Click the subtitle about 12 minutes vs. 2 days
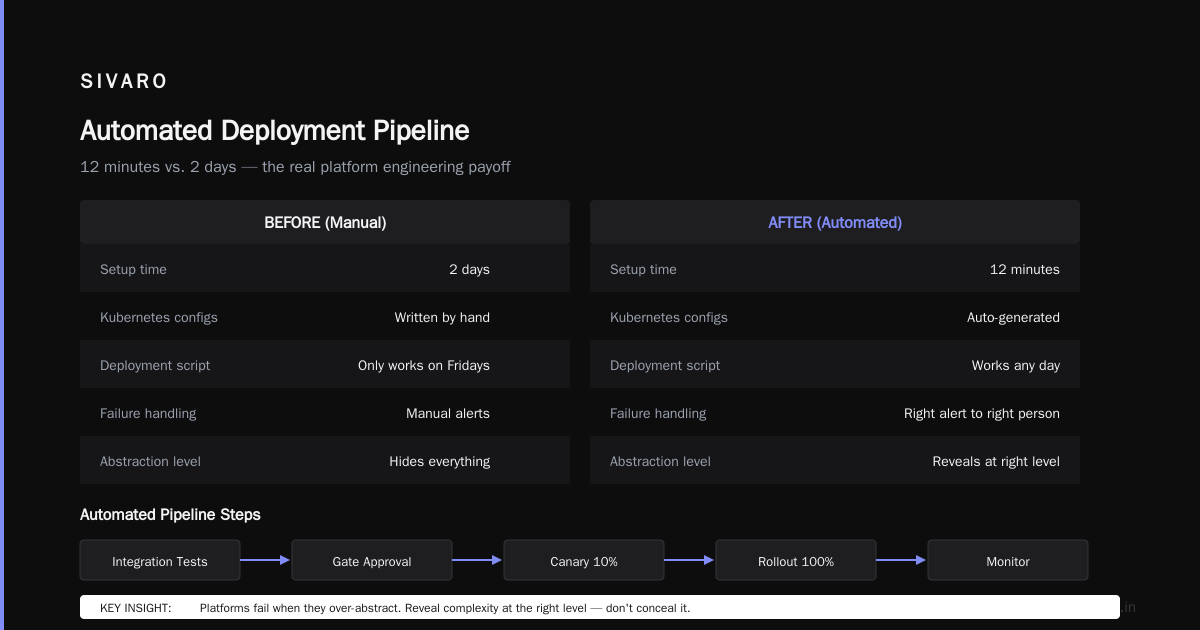This screenshot has width=1200, height=630. [x=295, y=167]
